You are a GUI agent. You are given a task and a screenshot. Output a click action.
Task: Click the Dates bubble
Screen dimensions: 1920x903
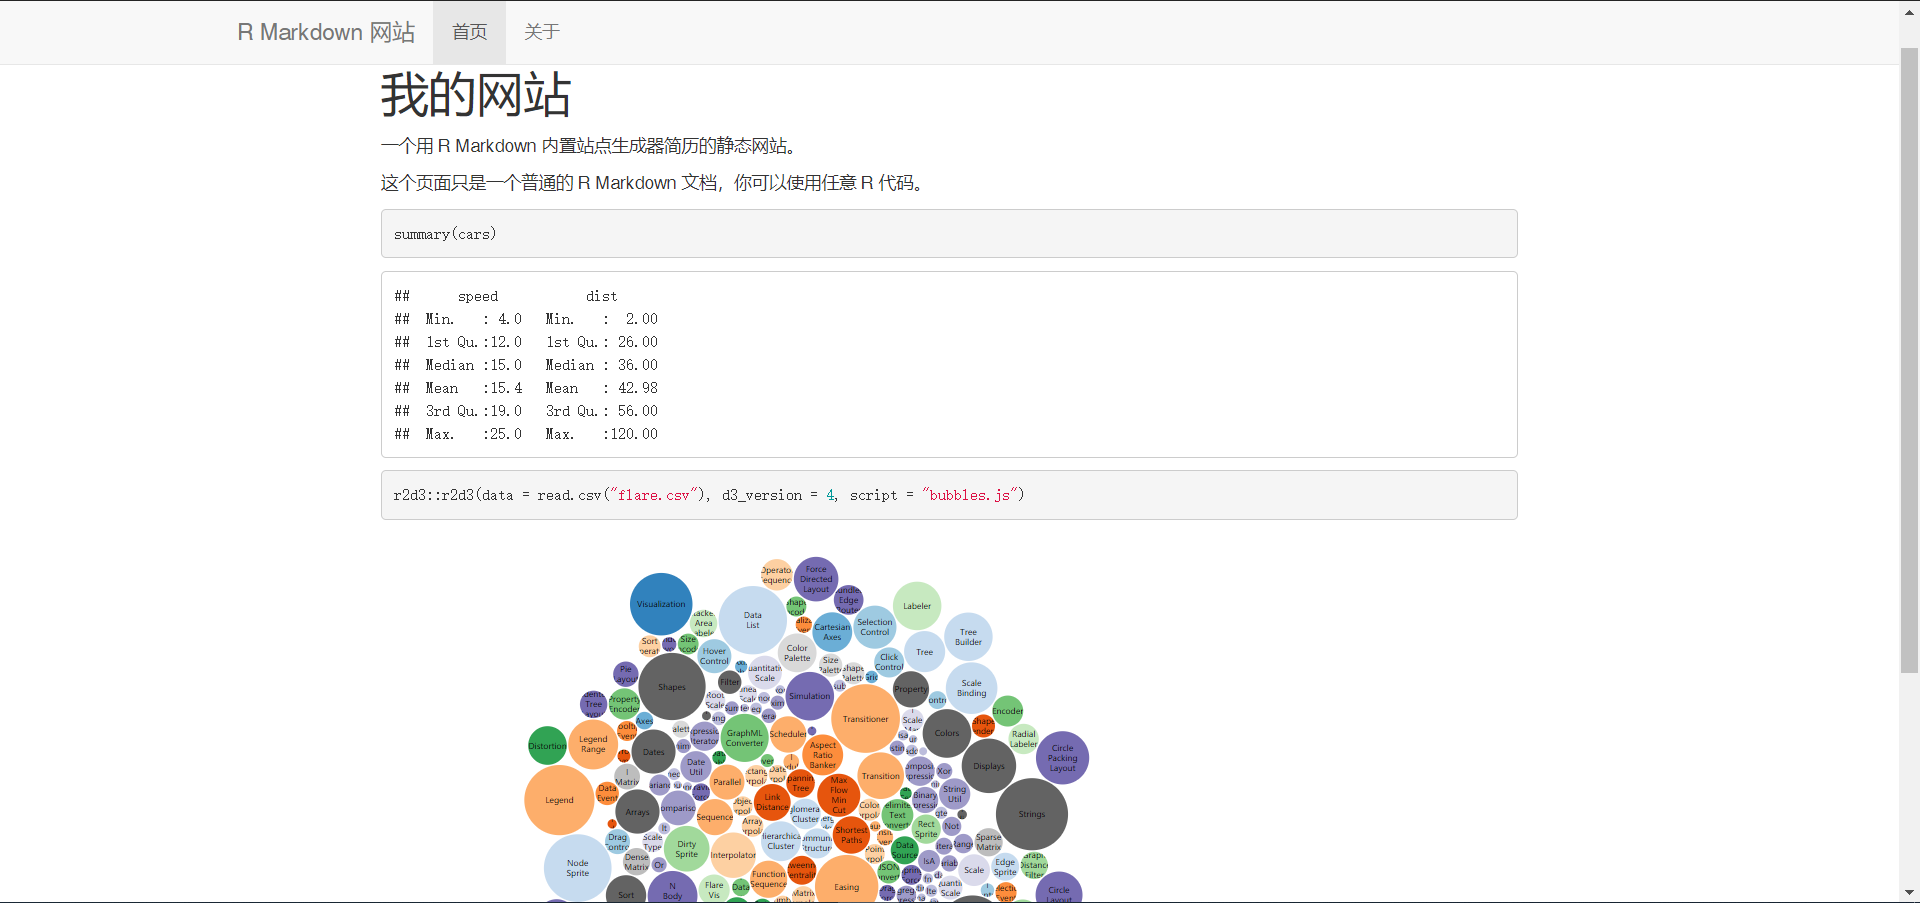point(653,752)
